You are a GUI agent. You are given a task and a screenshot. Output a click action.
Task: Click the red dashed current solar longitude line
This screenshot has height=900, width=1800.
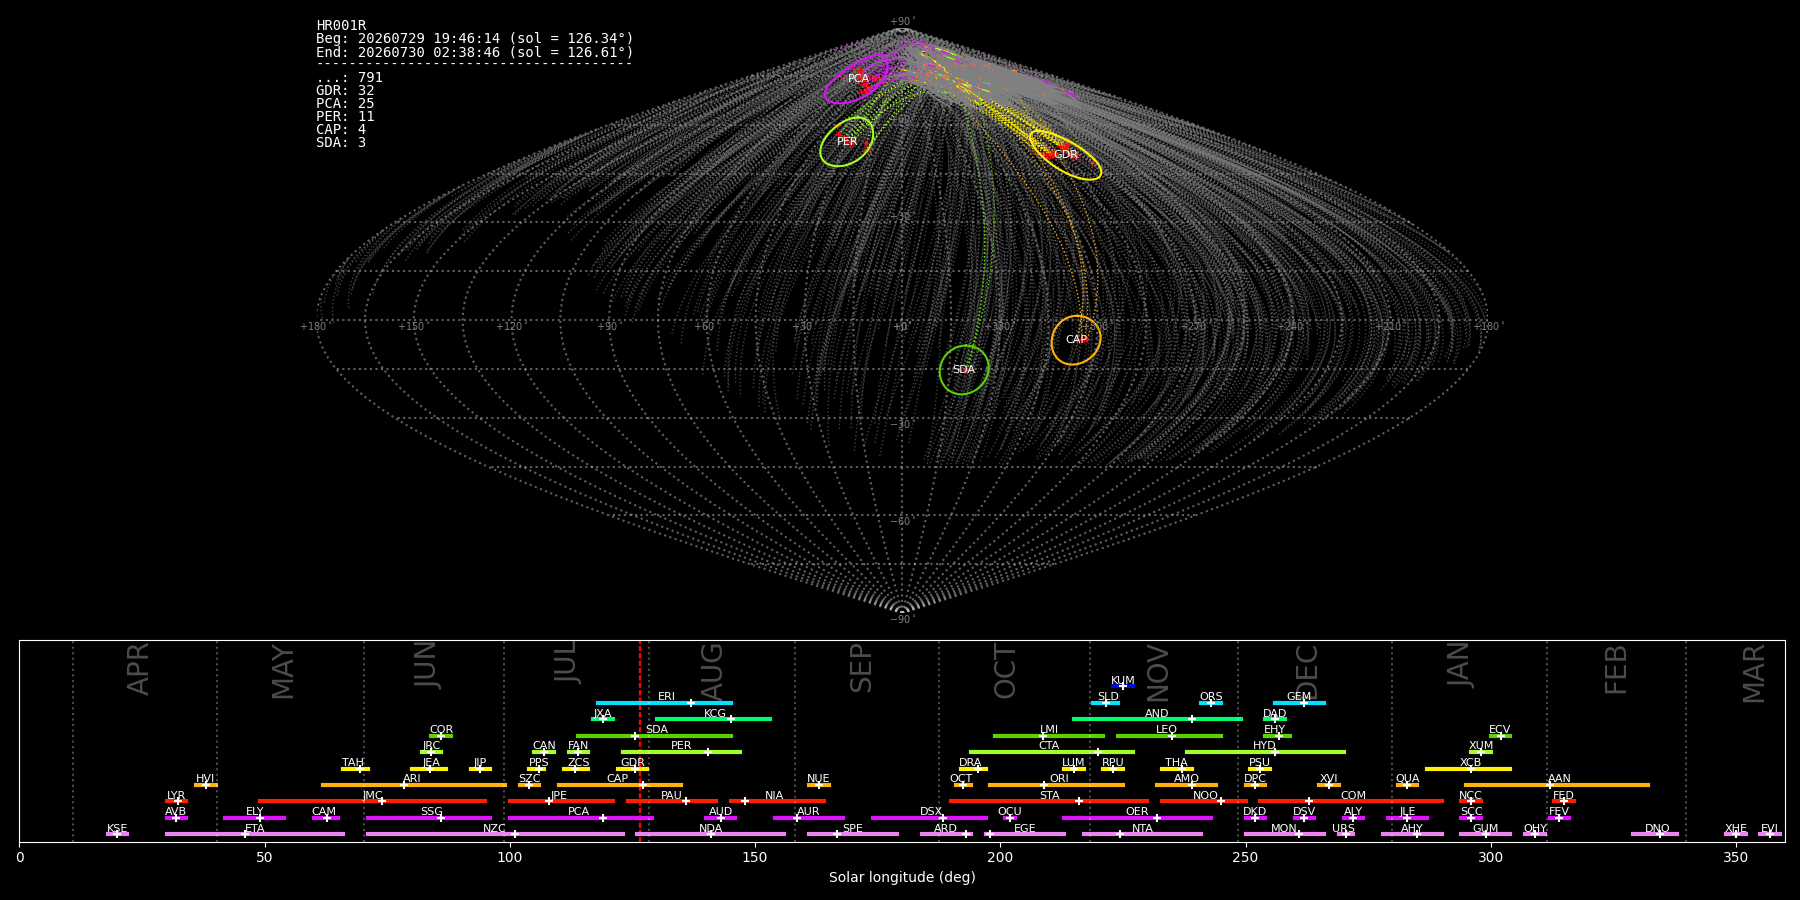click(640, 740)
